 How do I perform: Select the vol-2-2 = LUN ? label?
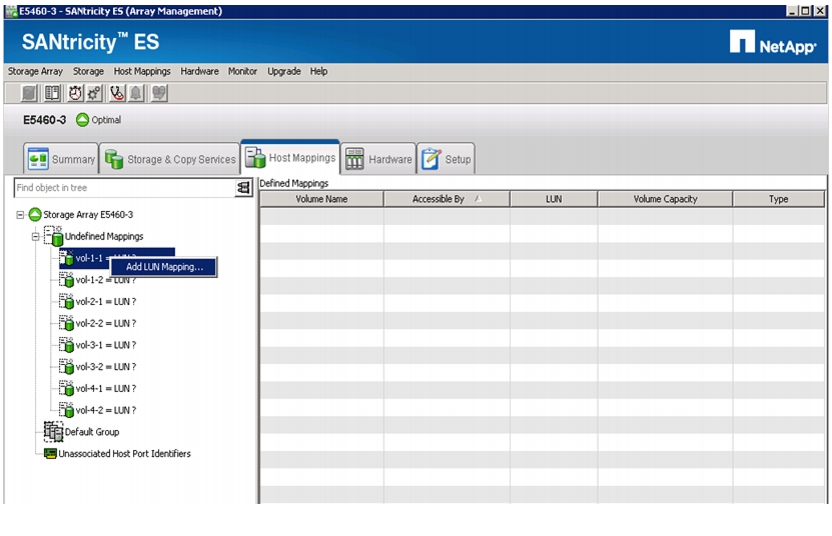tap(106, 323)
